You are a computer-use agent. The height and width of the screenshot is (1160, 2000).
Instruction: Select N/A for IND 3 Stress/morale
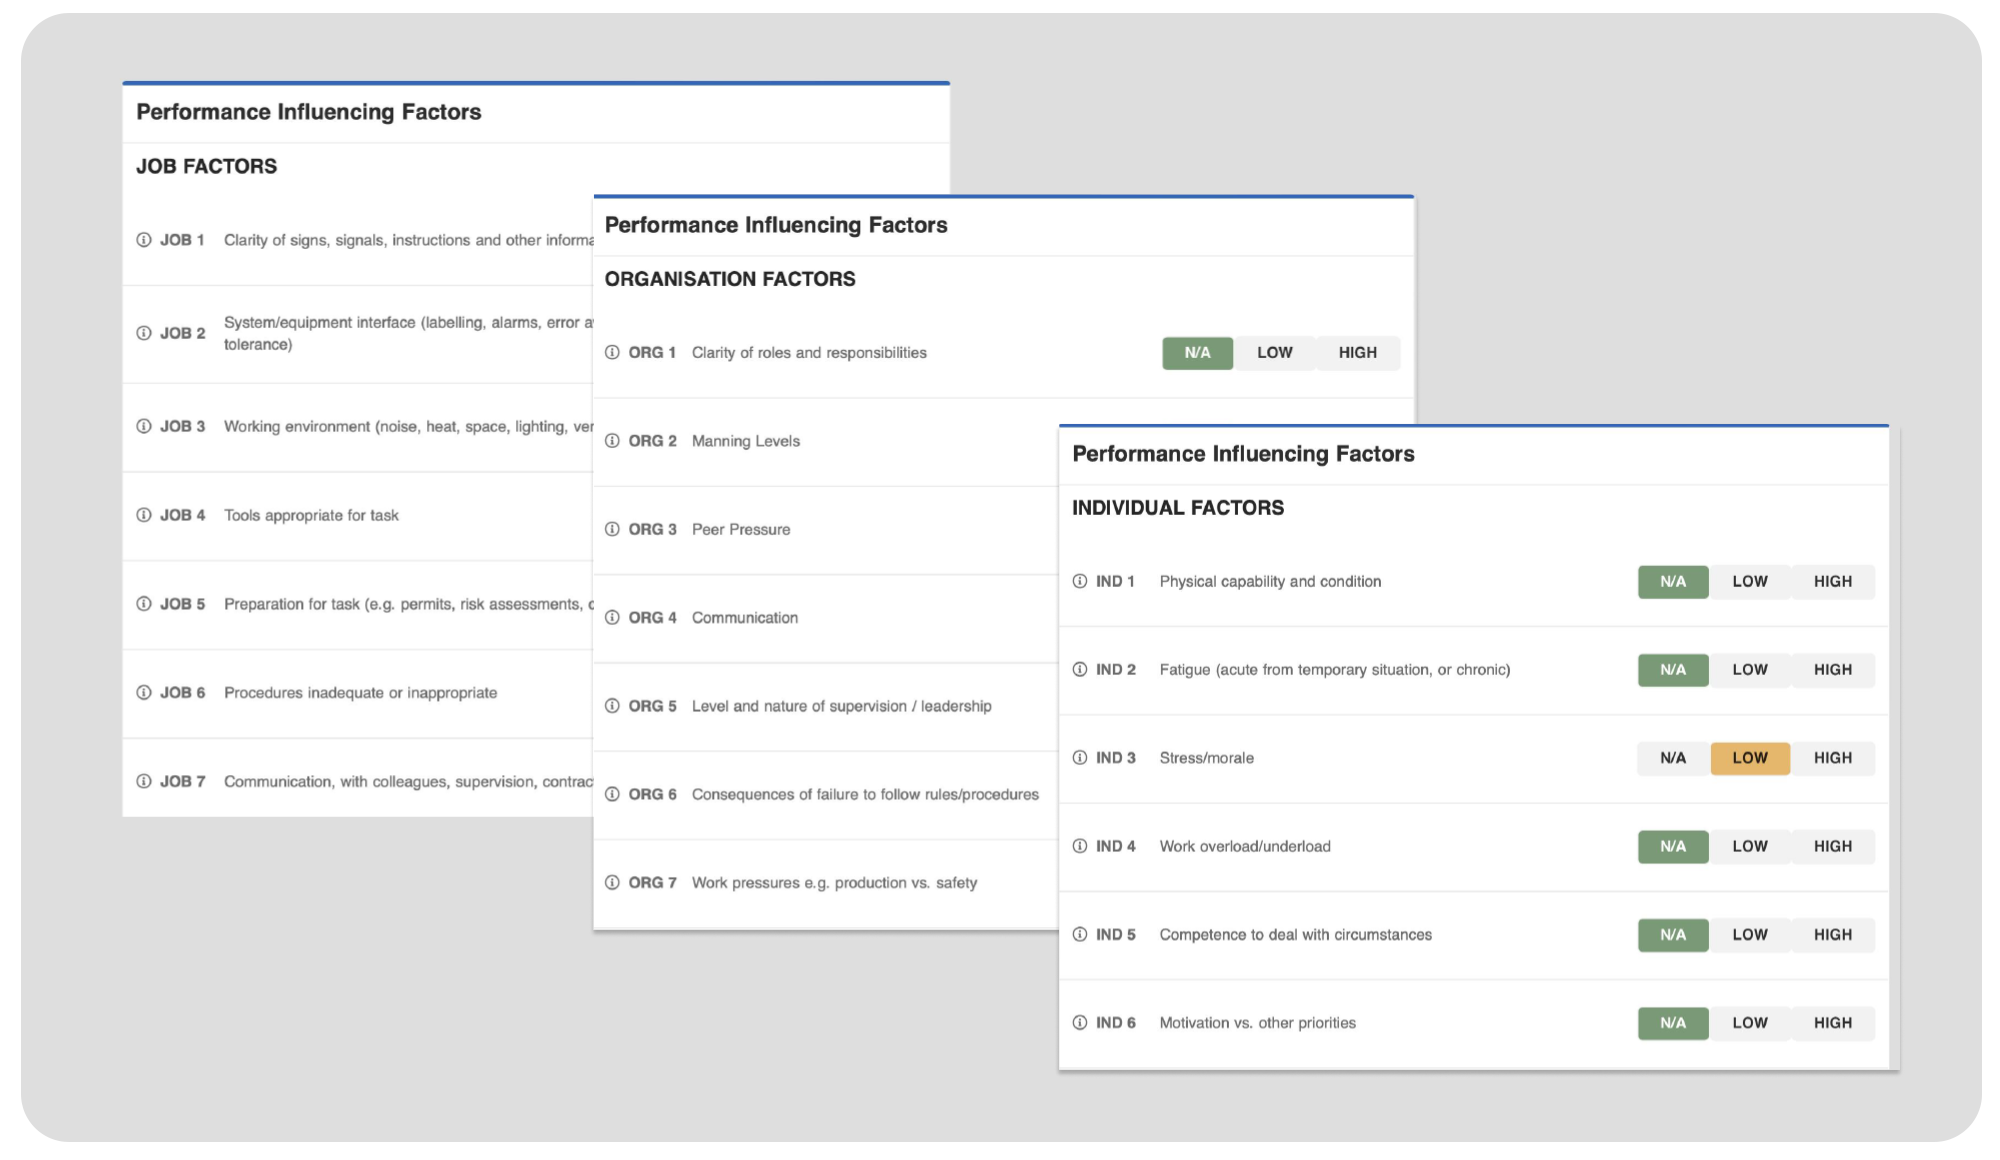point(1673,758)
